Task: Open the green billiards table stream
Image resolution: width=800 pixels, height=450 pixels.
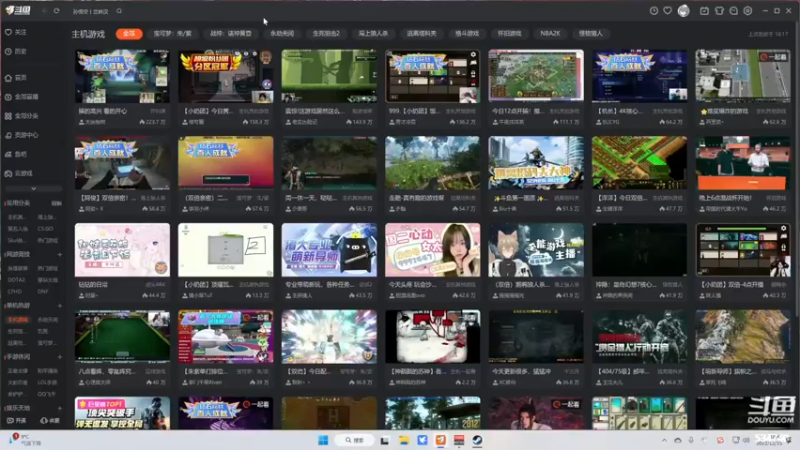Action: pos(122,337)
